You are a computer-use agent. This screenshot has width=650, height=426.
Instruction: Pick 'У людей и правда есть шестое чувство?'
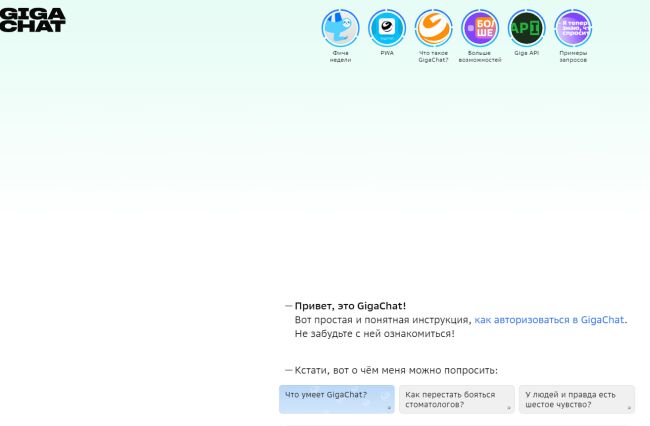[570, 399]
